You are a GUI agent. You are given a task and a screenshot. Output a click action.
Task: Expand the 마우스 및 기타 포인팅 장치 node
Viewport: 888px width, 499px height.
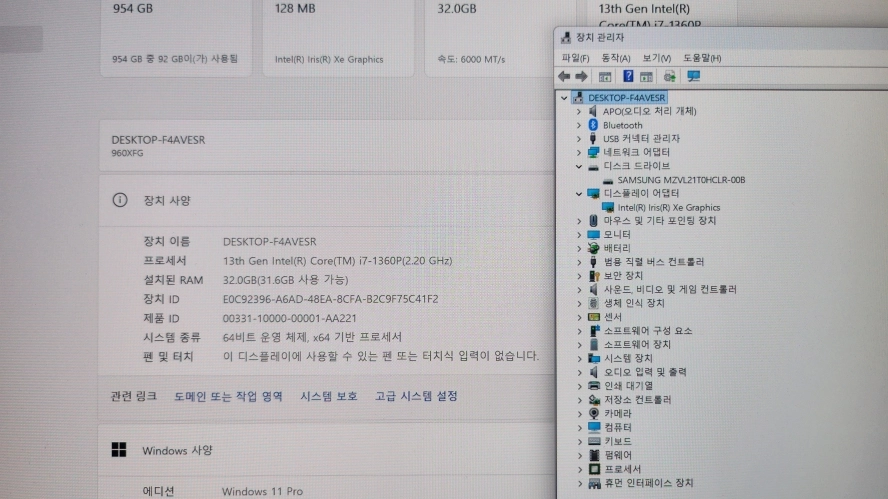point(579,221)
